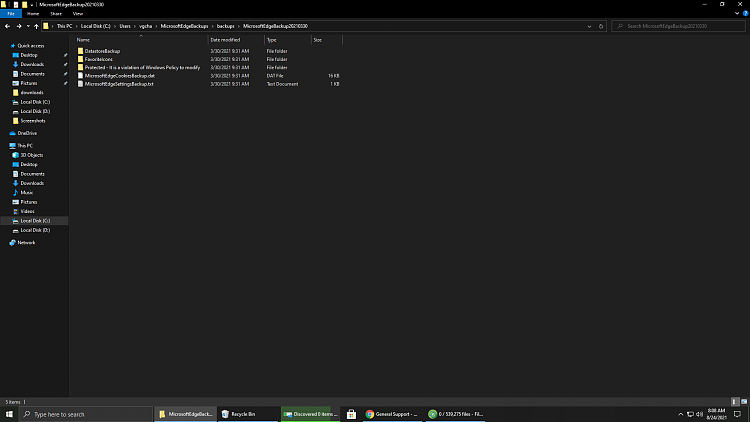Image resolution: width=750 pixels, height=422 pixels.
Task: Click the Back navigation arrow
Action: [x=7, y=26]
